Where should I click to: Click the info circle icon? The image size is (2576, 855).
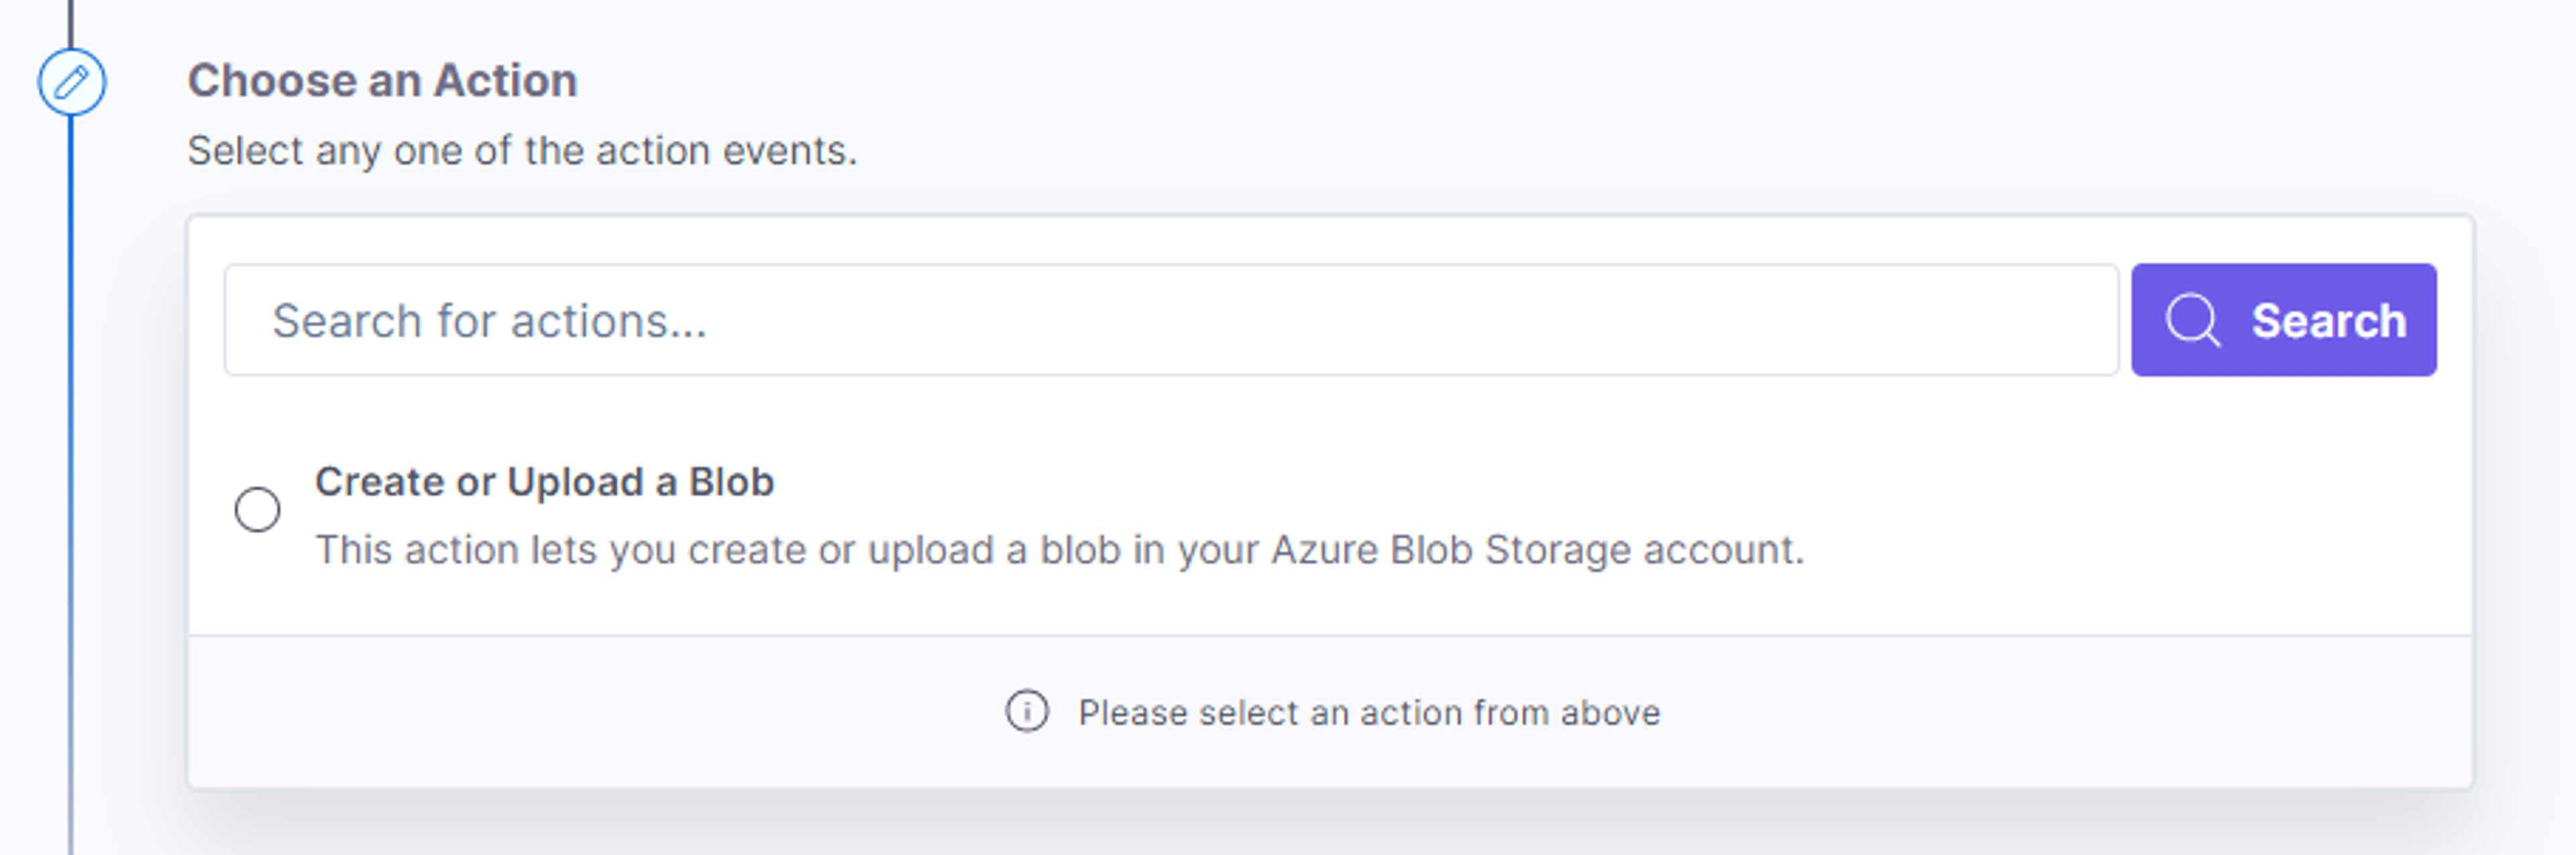point(1027,712)
